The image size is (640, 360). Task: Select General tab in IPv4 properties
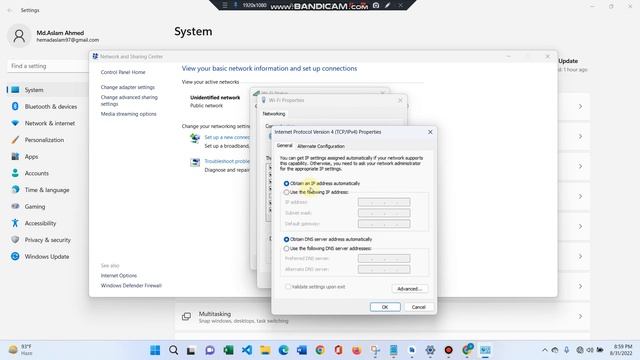(284, 146)
